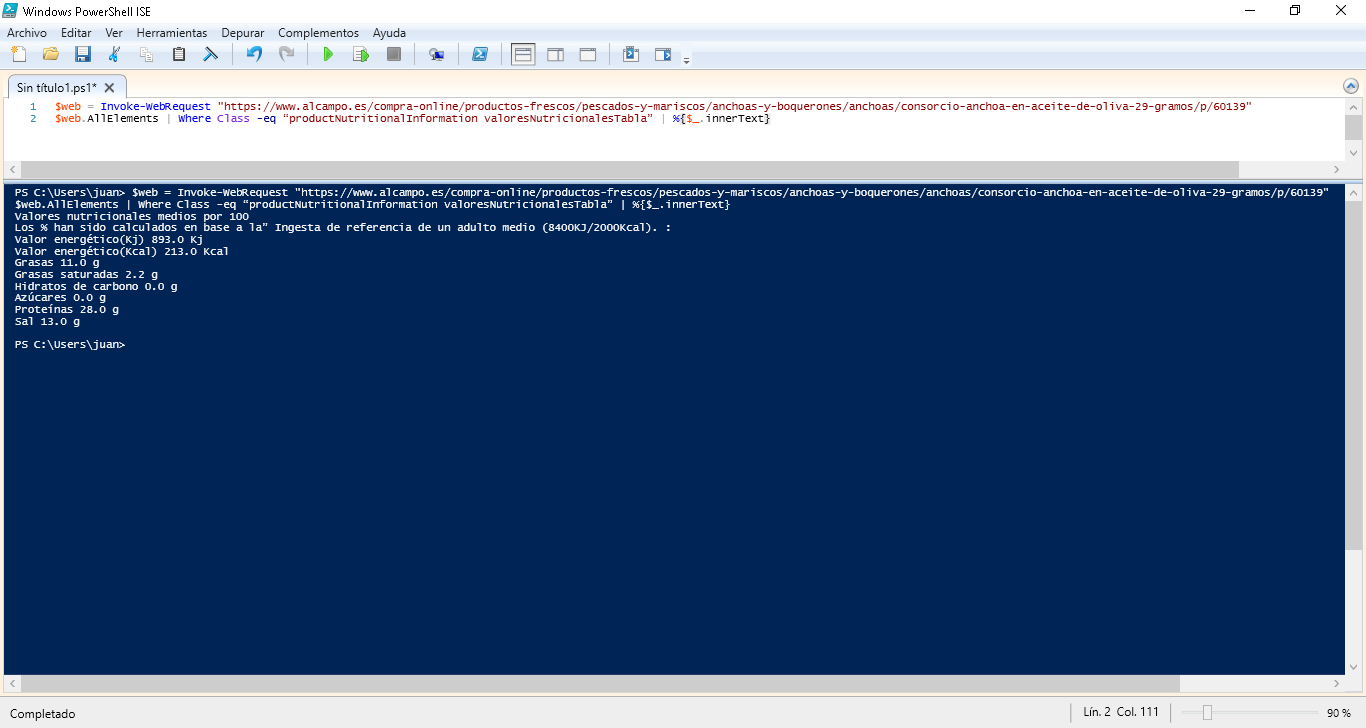Click the zoom slider in the status bar
This screenshot has width=1366, height=728.
pos(1208,713)
